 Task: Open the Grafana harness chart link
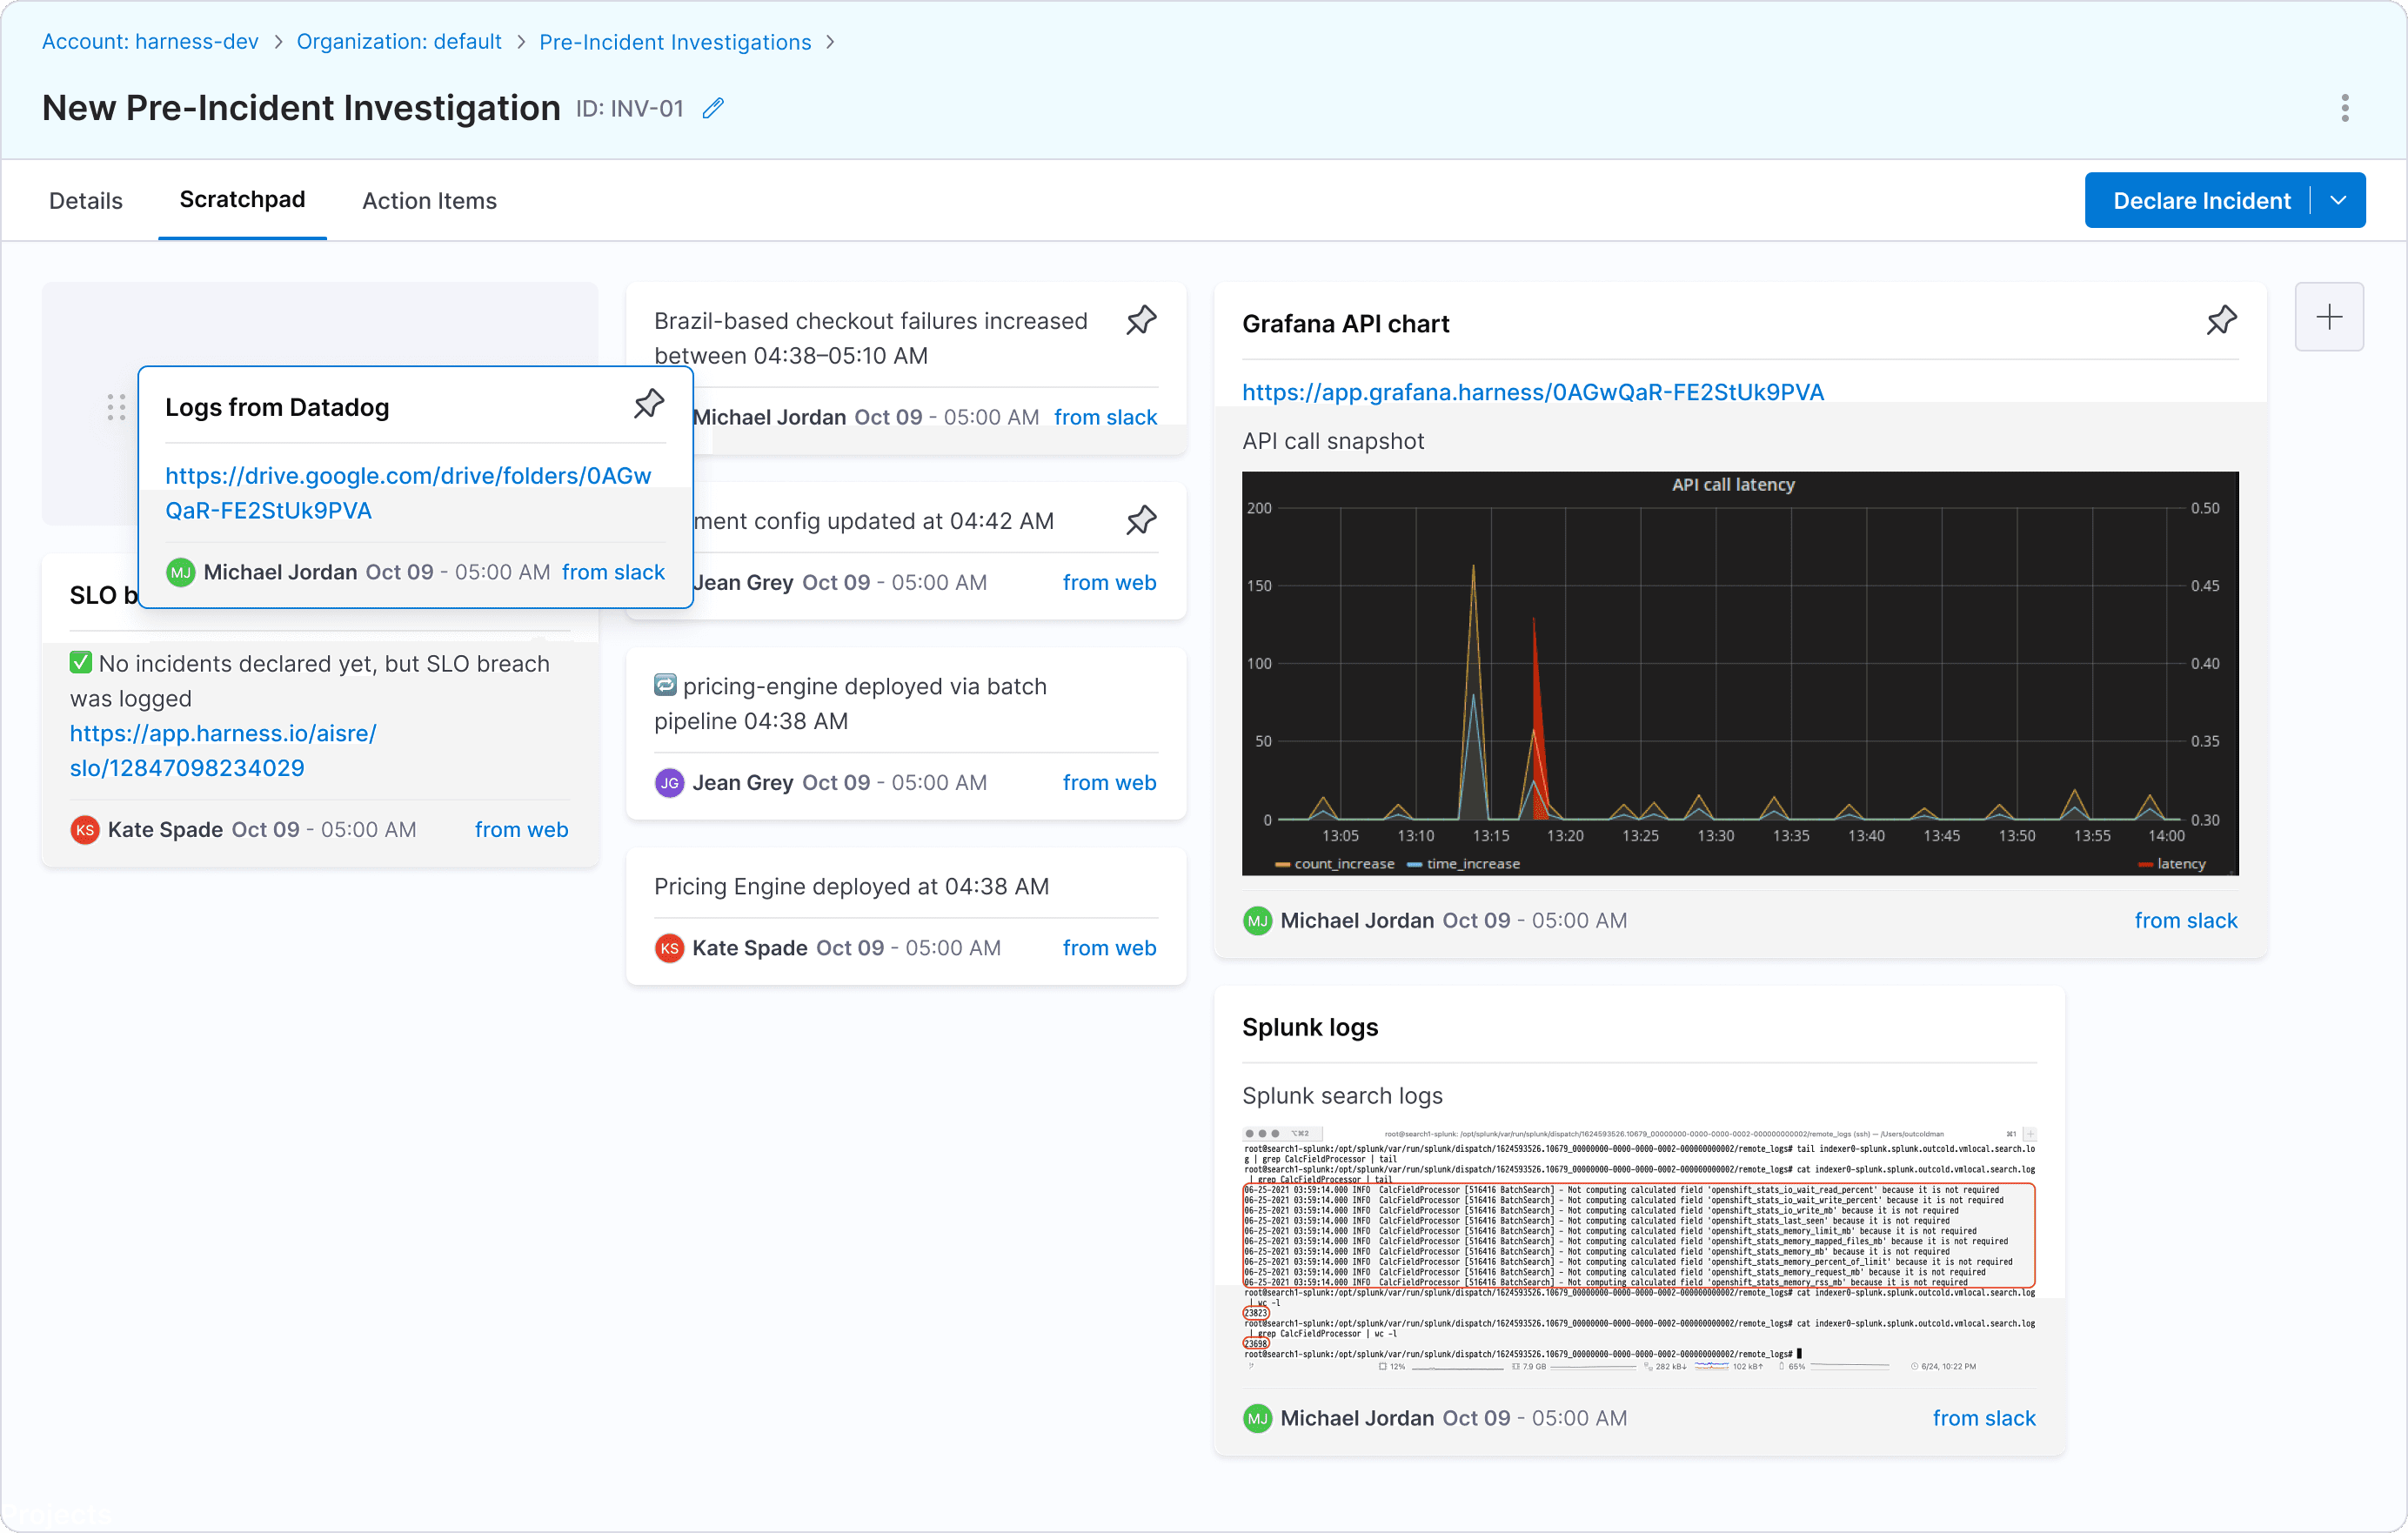coord(1532,391)
